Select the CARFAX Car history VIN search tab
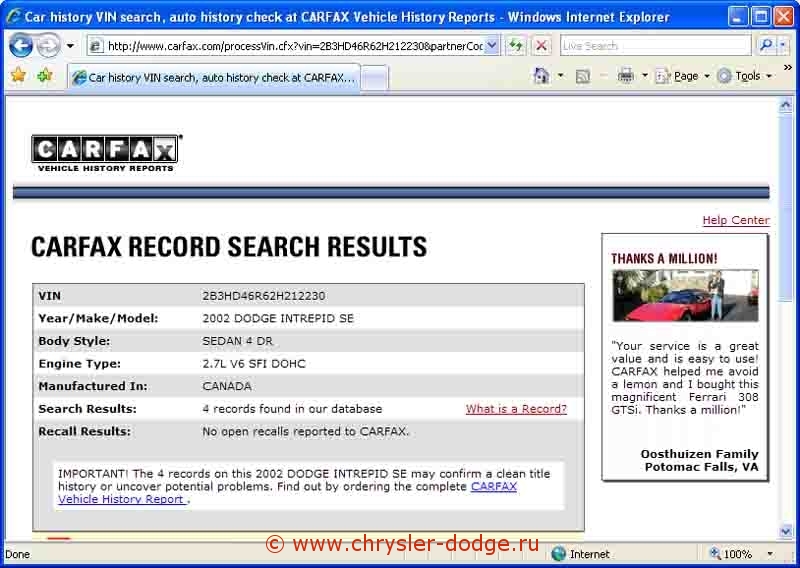 click(214, 78)
